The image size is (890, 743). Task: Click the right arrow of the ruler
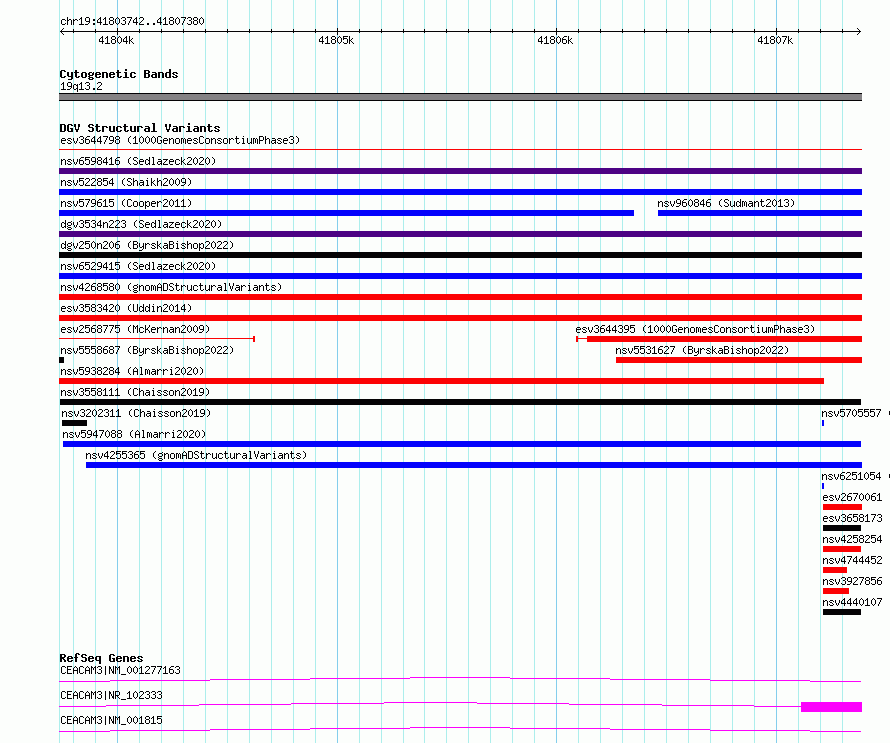tap(859, 32)
